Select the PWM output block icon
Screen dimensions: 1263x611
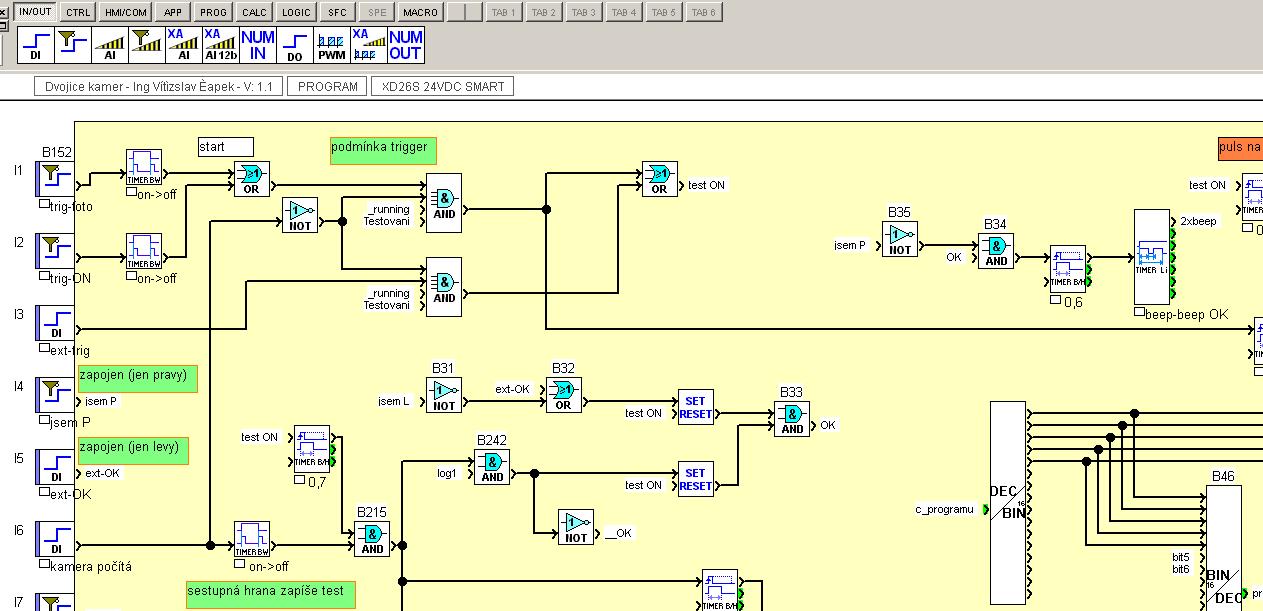pyautogui.click(x=331, y=45)
